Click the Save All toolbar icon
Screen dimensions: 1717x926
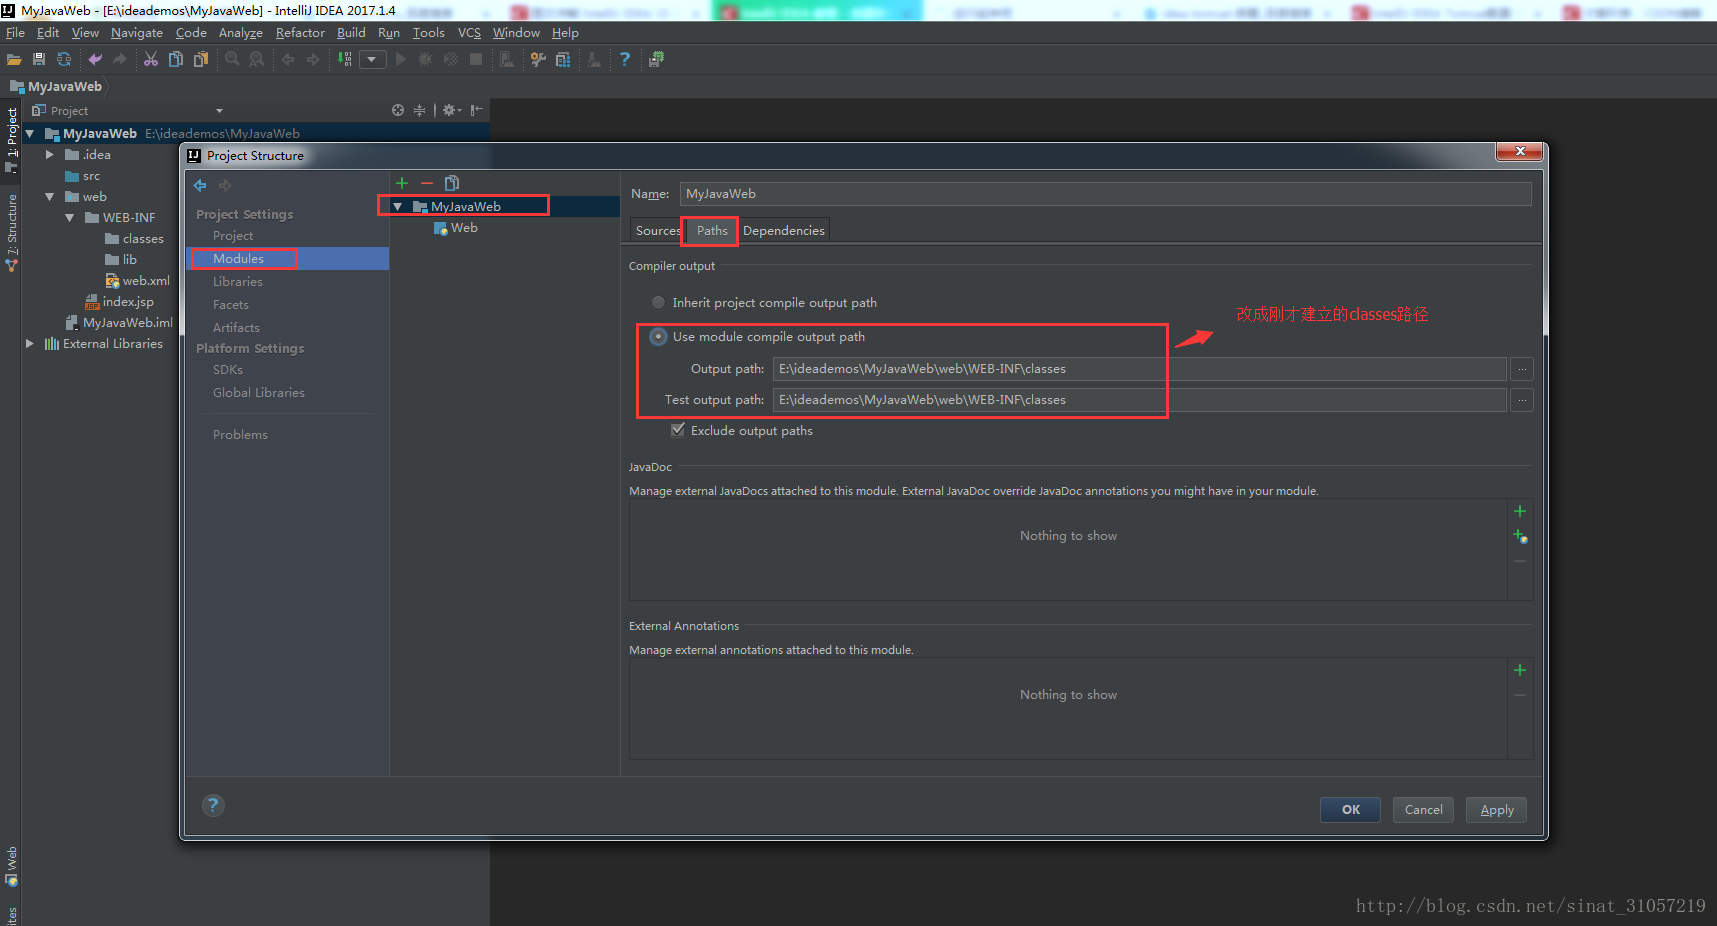point(39,60)
